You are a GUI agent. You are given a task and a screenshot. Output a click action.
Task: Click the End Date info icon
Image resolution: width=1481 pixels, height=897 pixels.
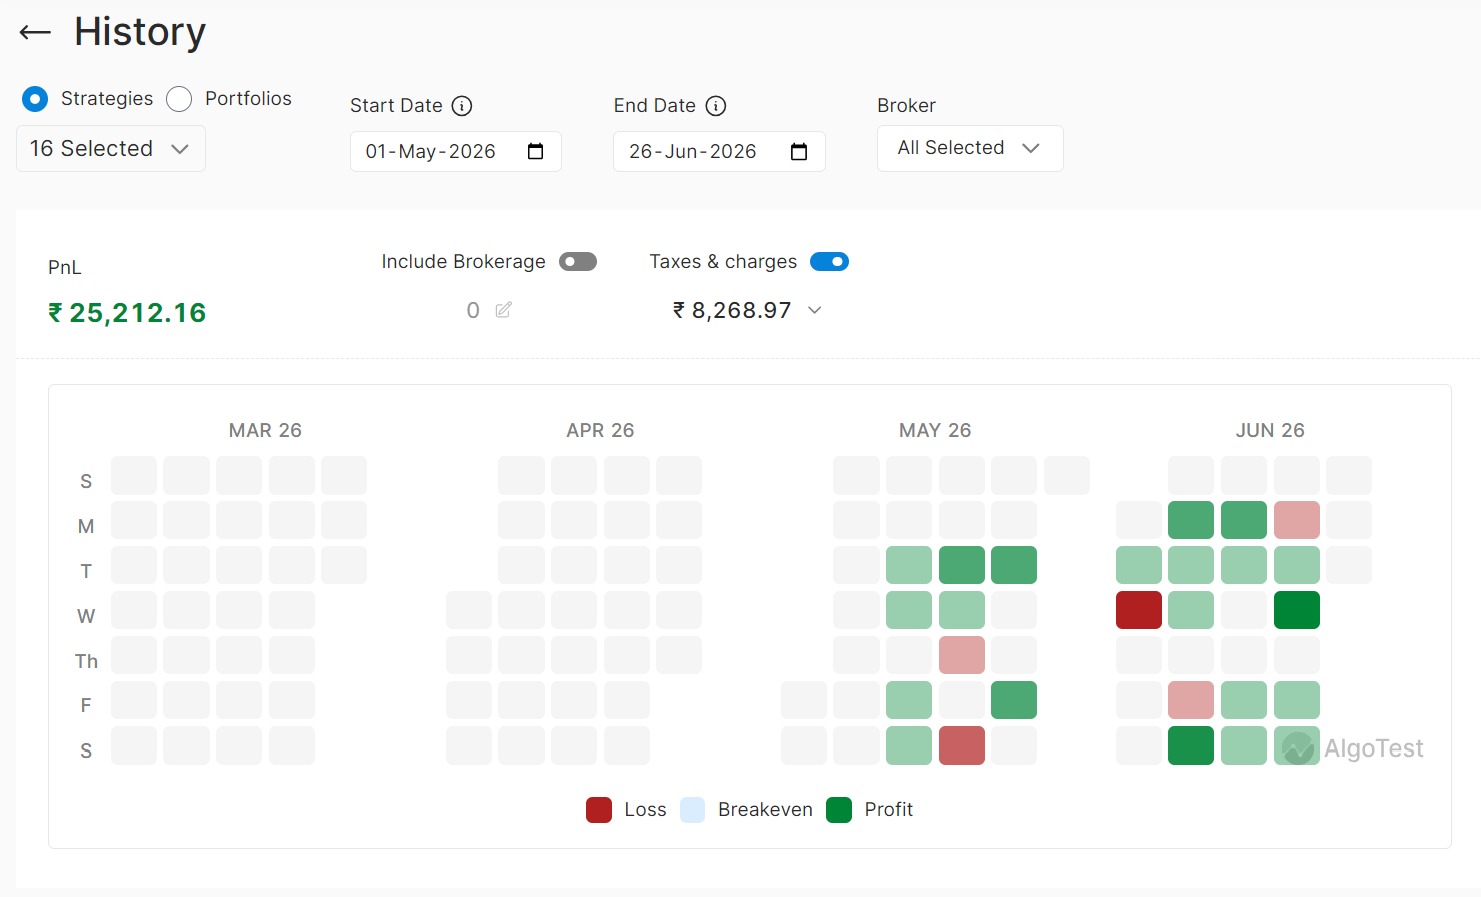pos(716,106)
